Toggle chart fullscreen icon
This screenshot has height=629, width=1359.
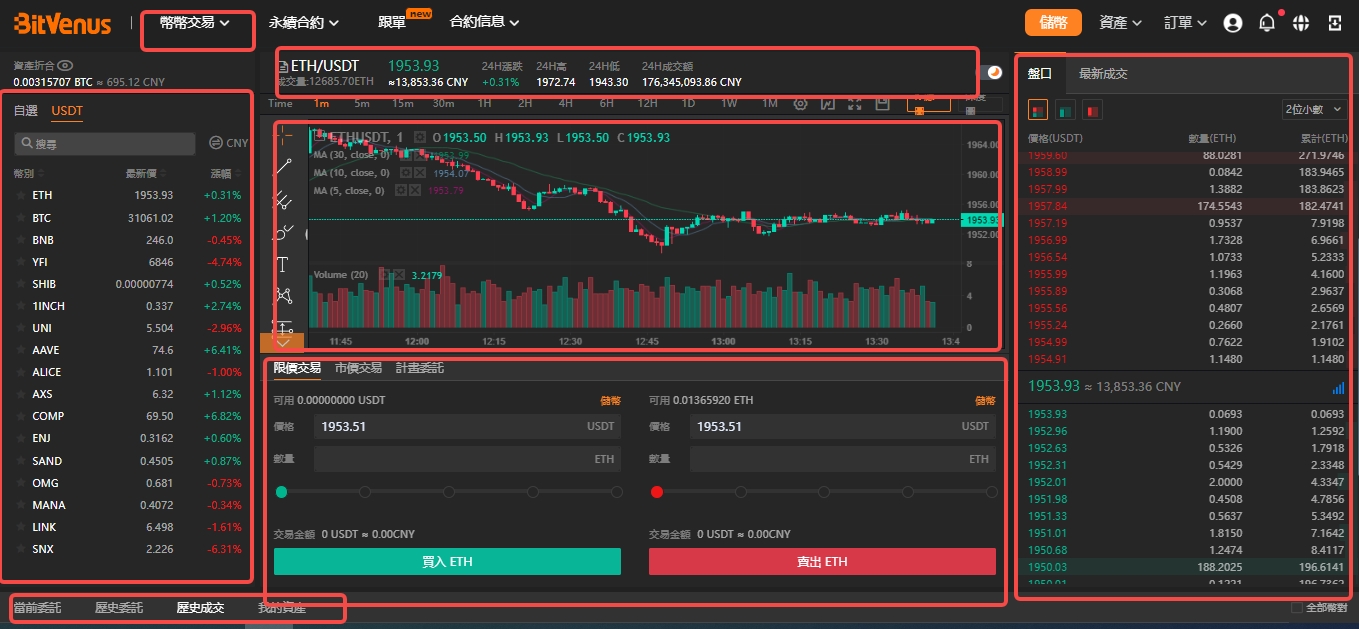(x=854, y=103)
